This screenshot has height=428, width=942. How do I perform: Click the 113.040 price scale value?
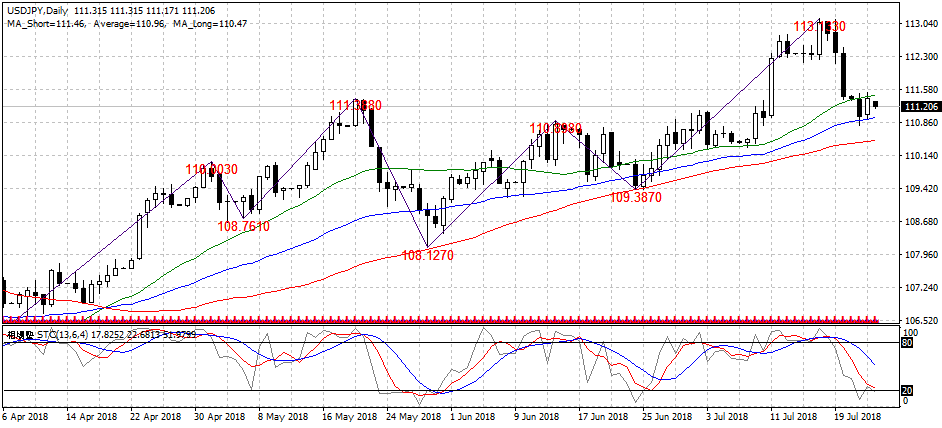(x=919, y=24)
